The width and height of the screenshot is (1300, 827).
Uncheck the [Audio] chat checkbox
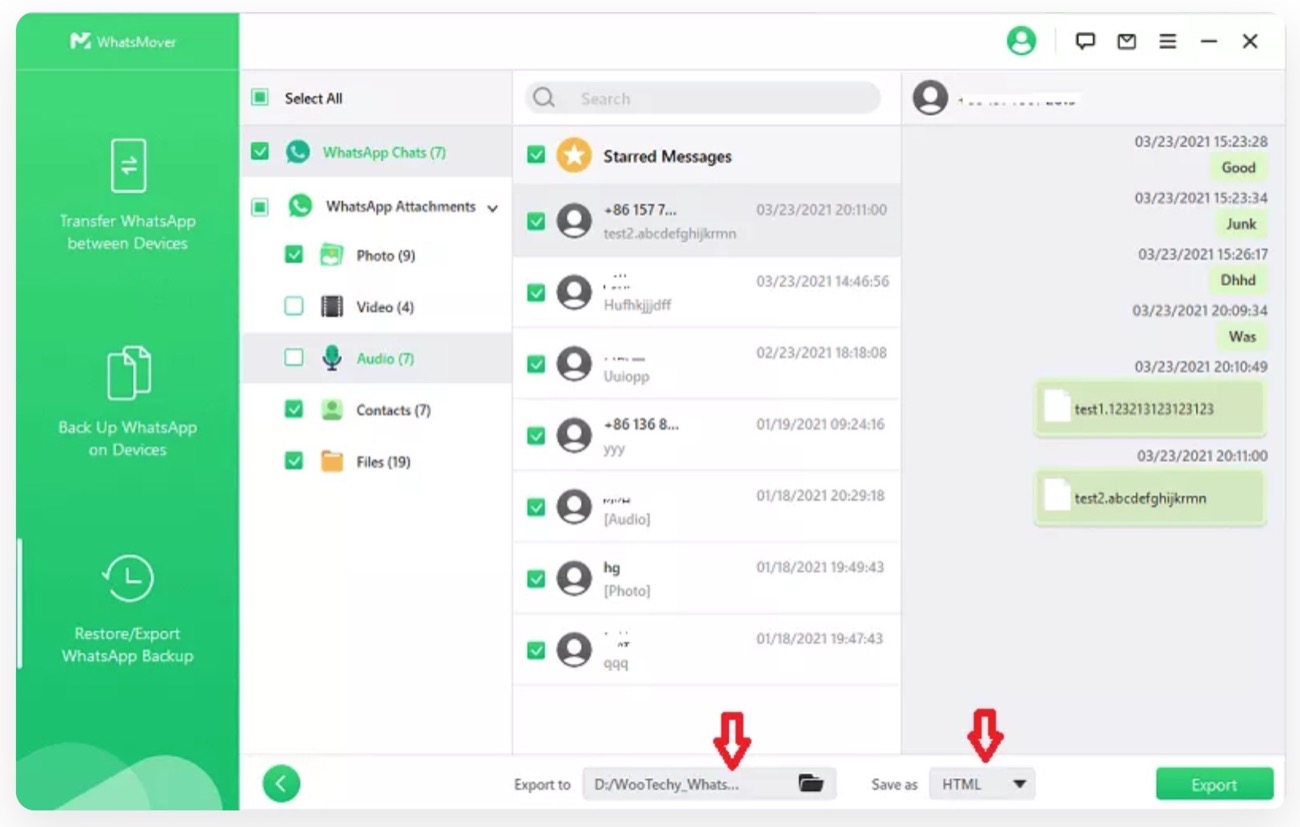point(536,507)
